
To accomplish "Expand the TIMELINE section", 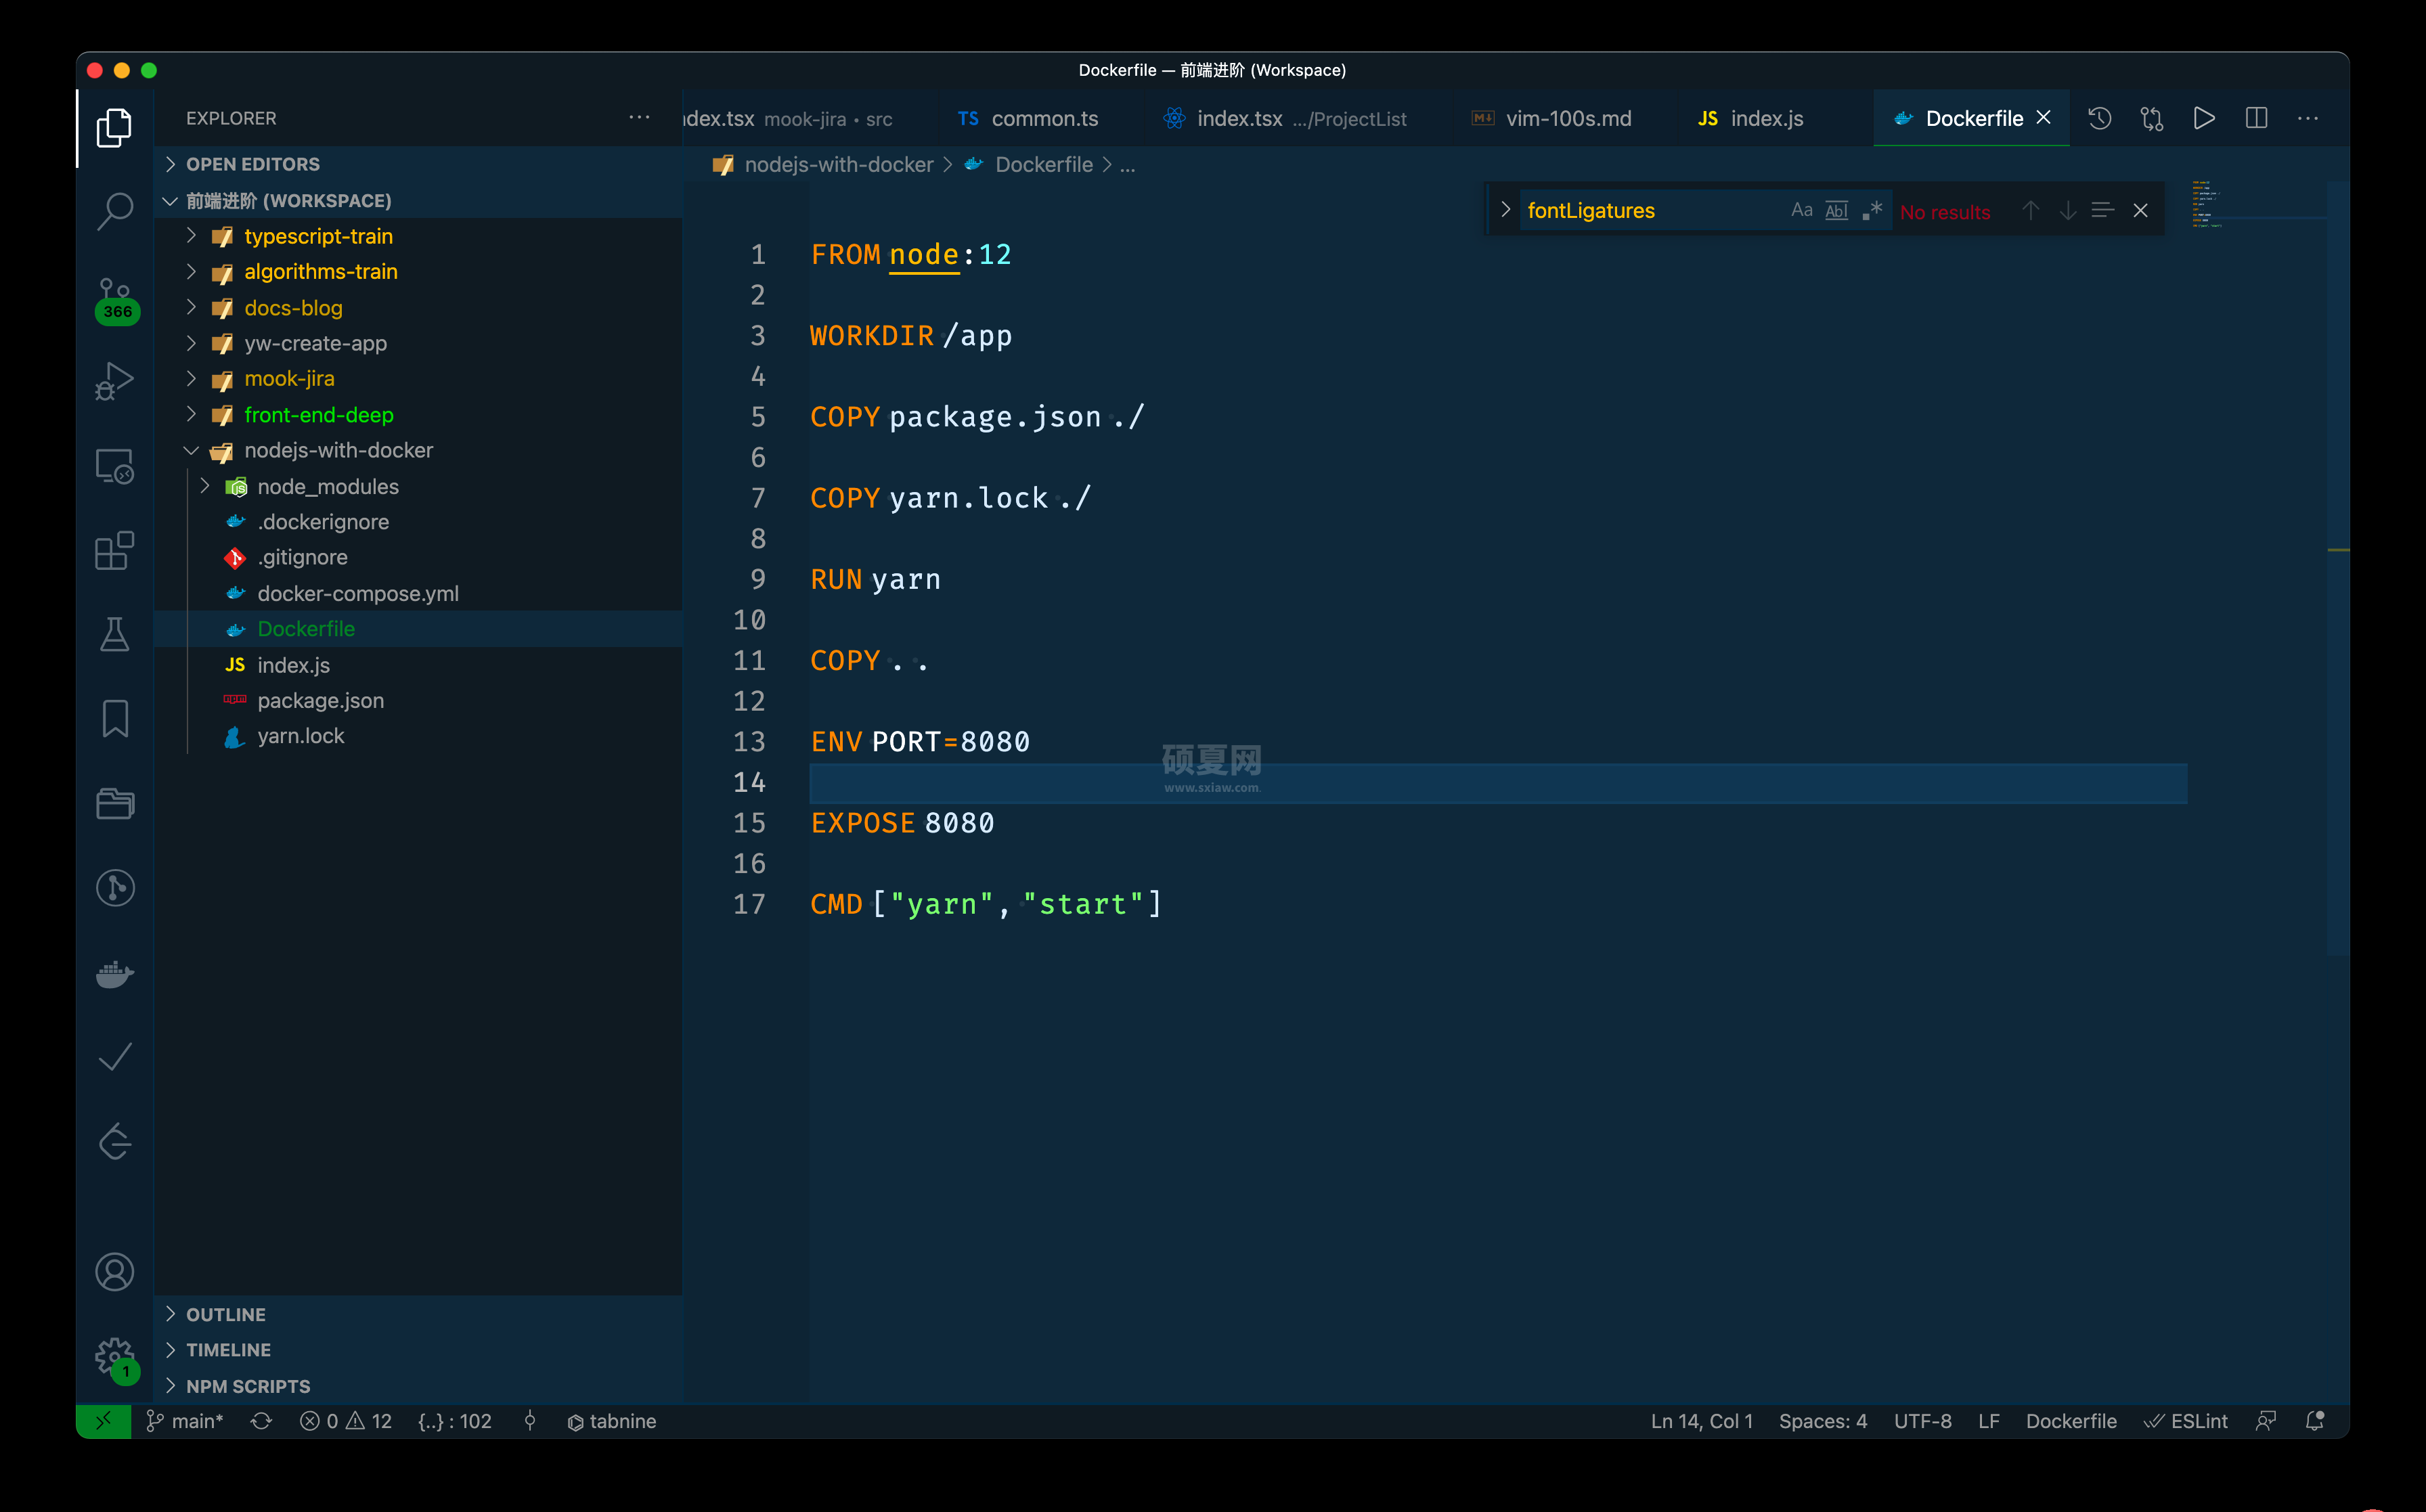I will [x=418, y=1349].
